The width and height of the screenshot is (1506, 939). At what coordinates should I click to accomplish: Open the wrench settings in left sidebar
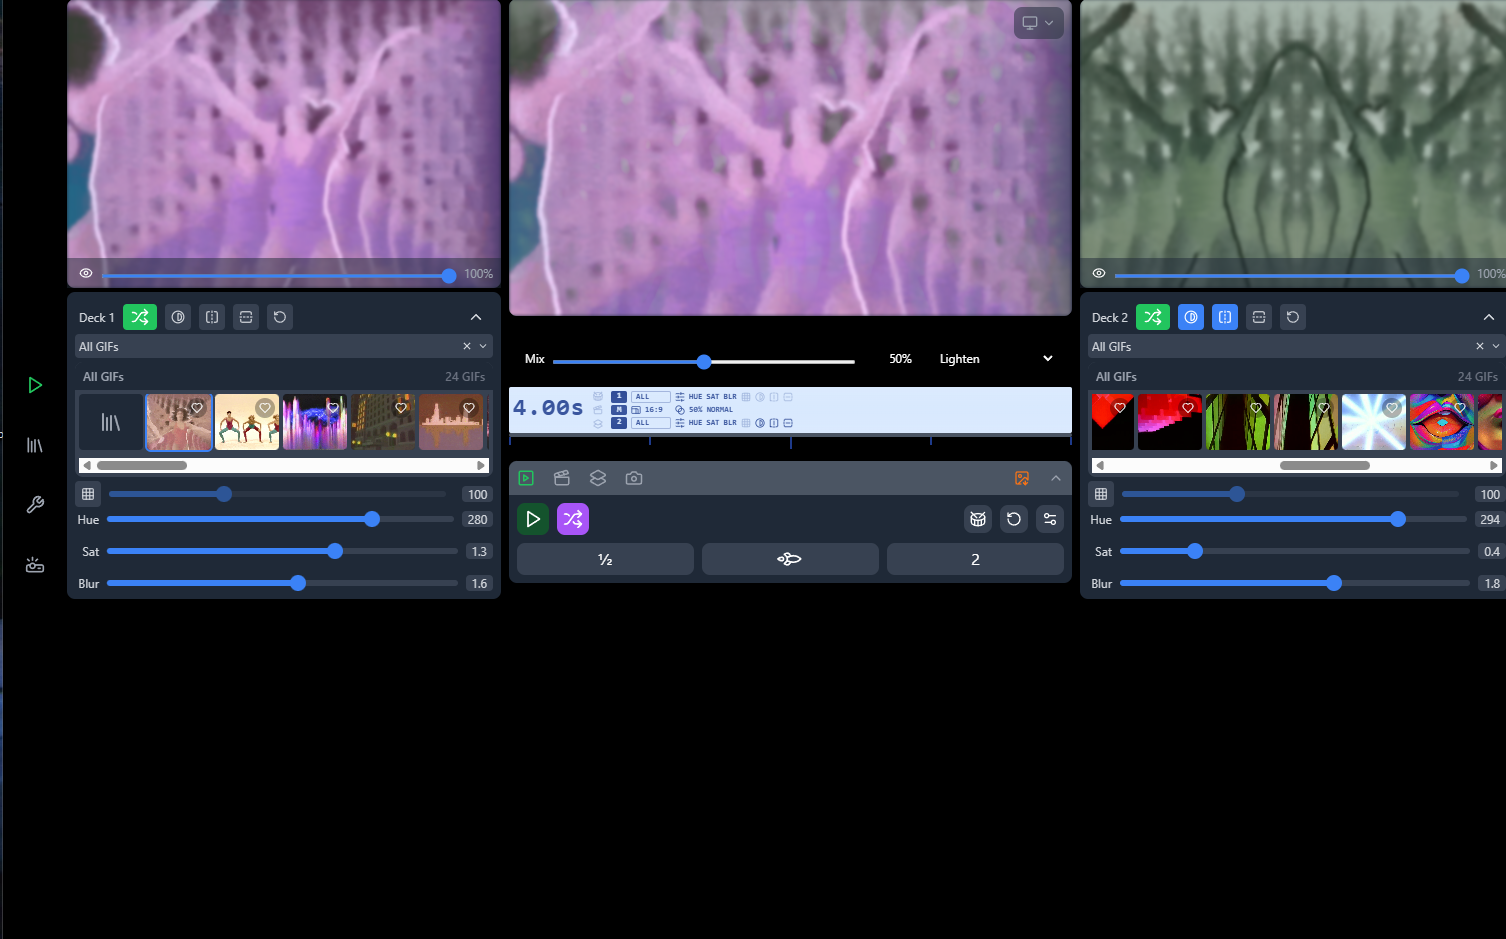[35, 505]
